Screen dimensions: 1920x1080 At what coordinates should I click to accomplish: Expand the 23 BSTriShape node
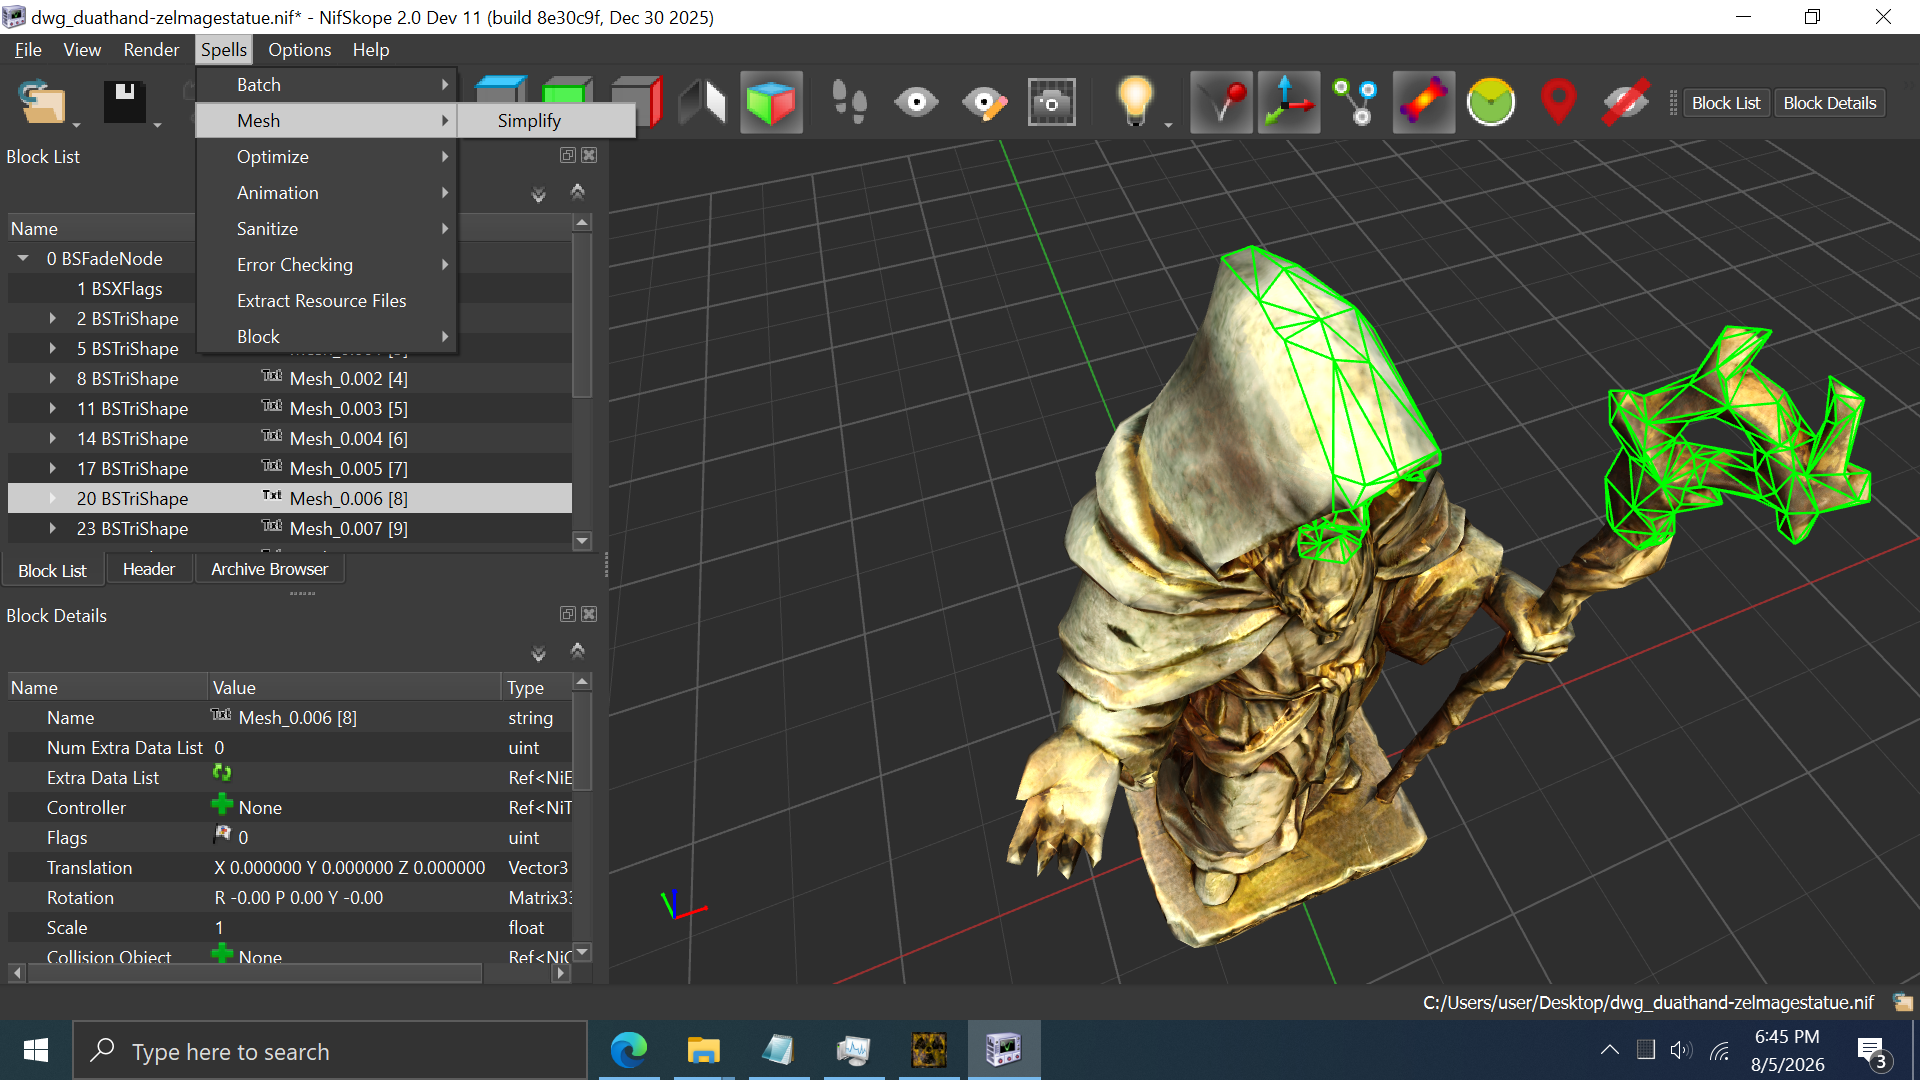(x=53, y=528)
